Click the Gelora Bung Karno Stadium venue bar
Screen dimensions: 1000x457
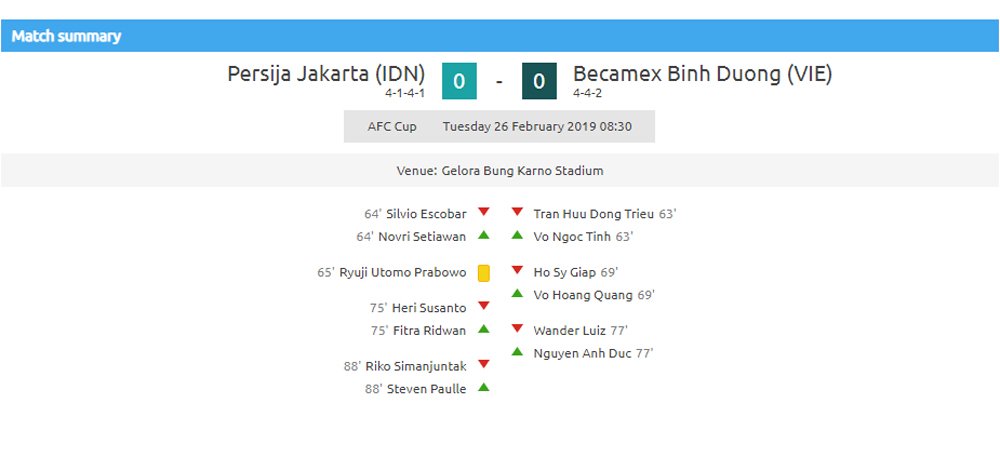(500, 170)
